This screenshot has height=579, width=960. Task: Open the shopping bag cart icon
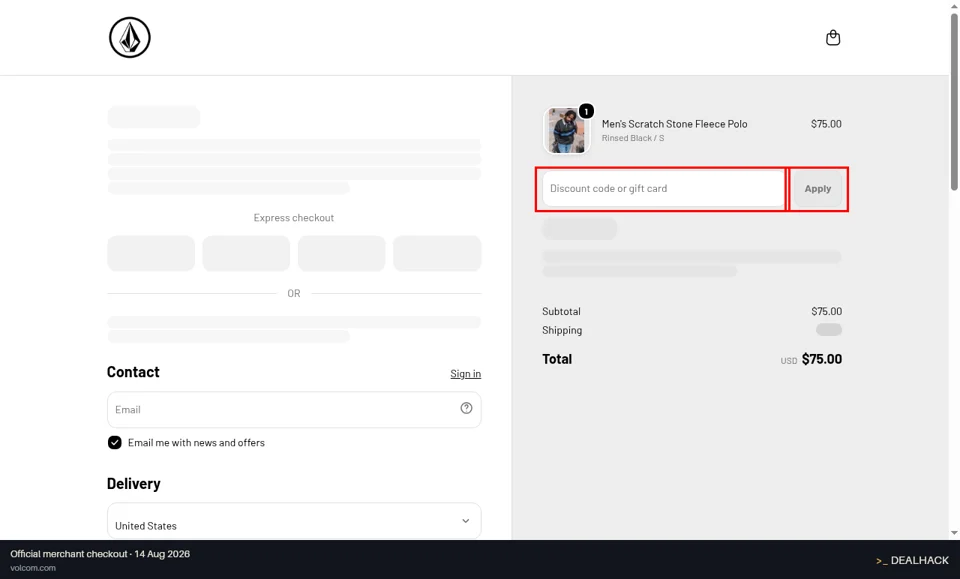click(833, 38)
